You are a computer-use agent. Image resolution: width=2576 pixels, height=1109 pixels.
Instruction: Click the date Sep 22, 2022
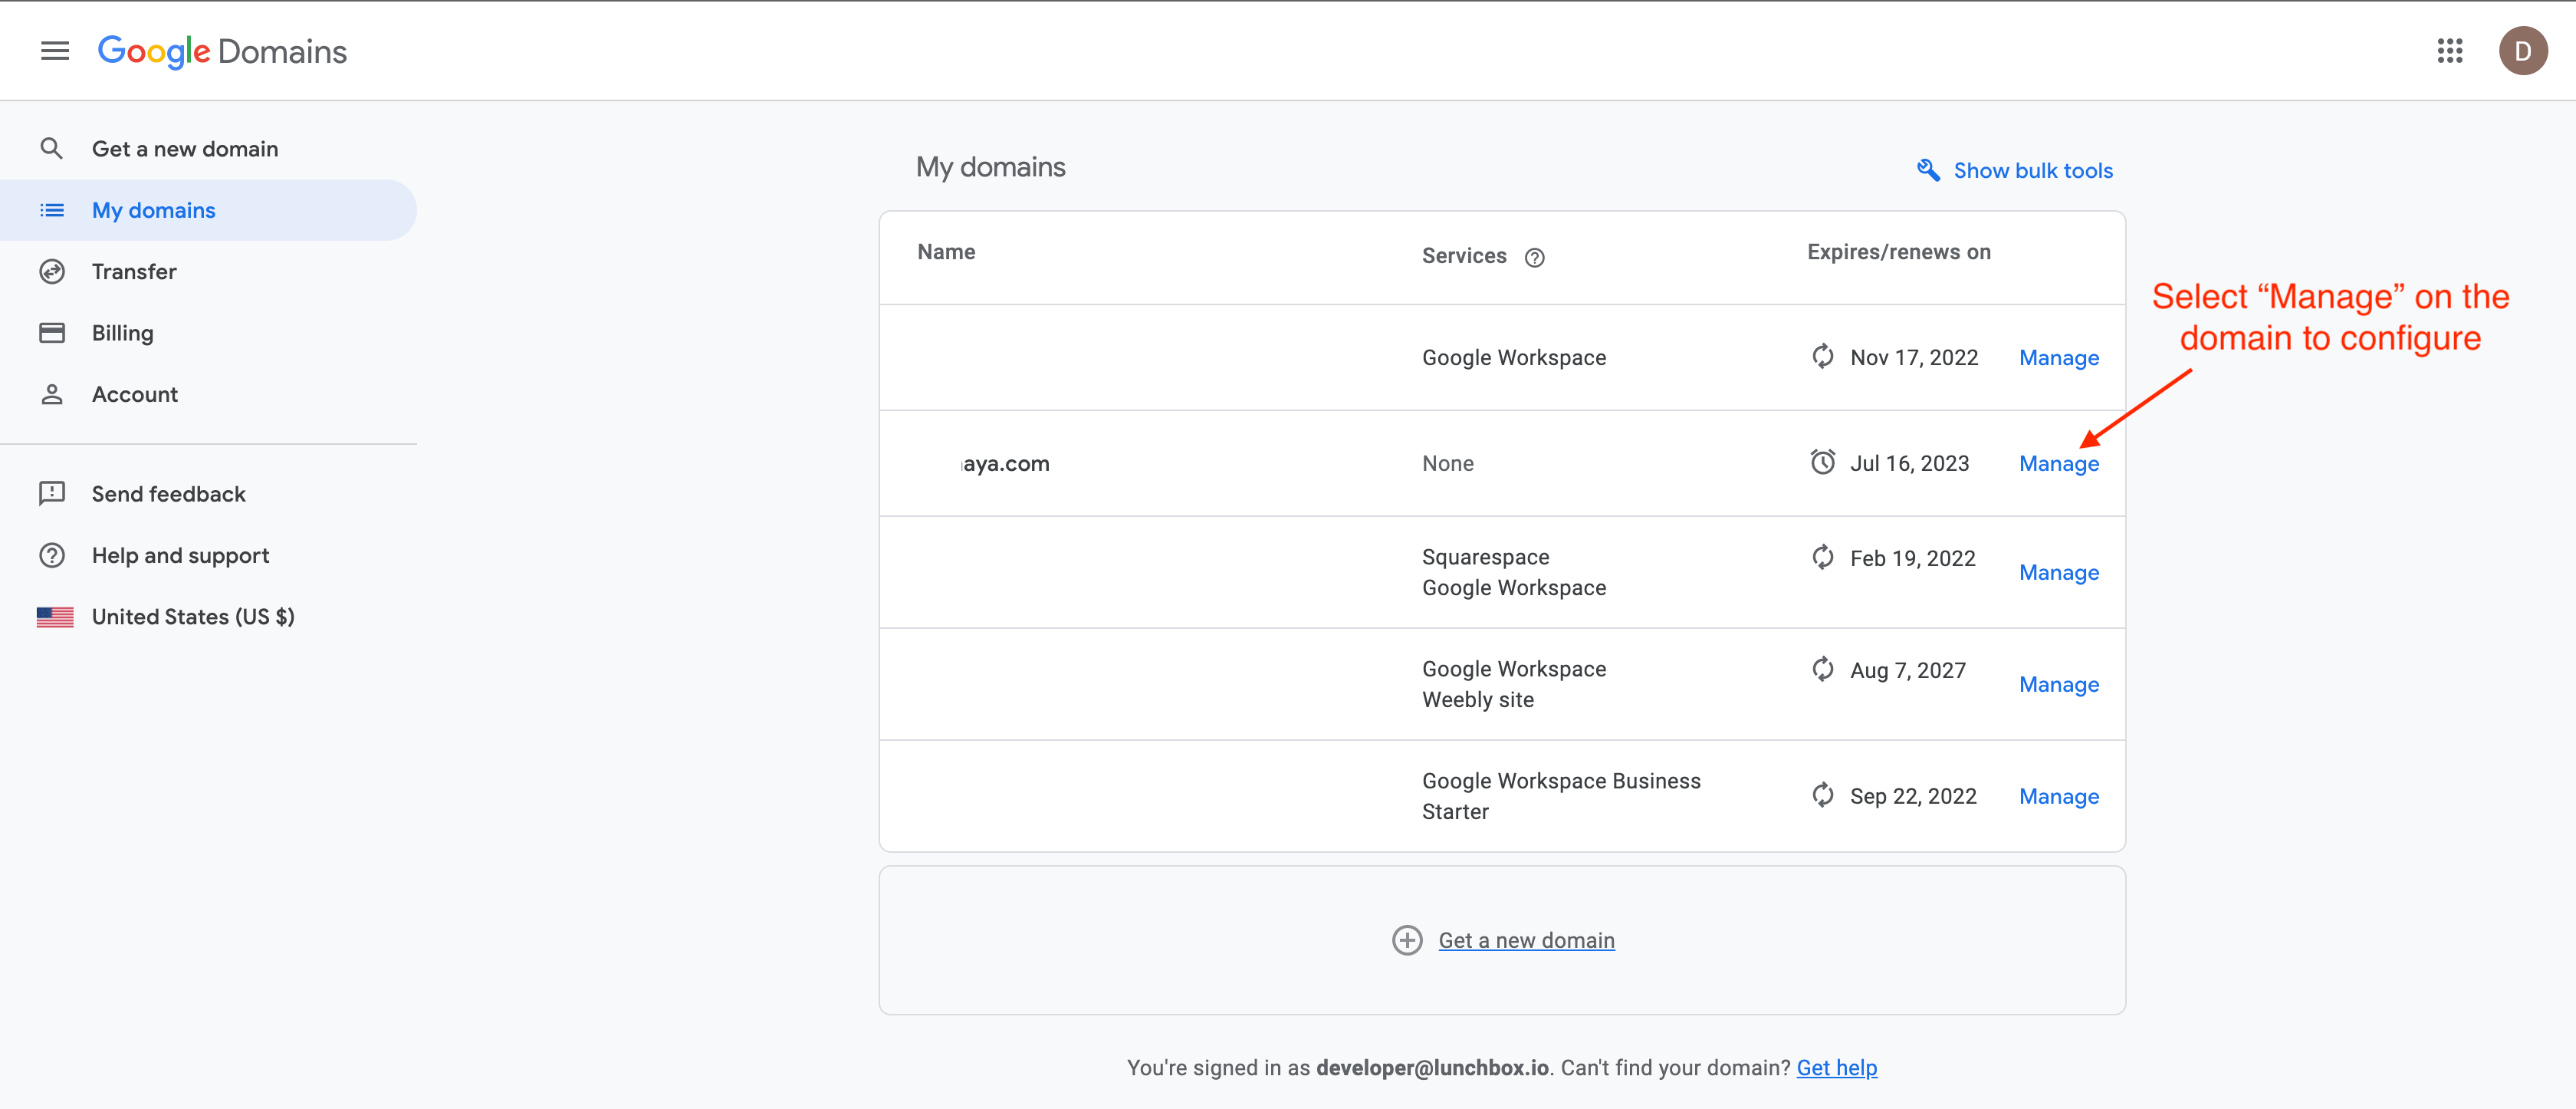(x=1912, y=797)
